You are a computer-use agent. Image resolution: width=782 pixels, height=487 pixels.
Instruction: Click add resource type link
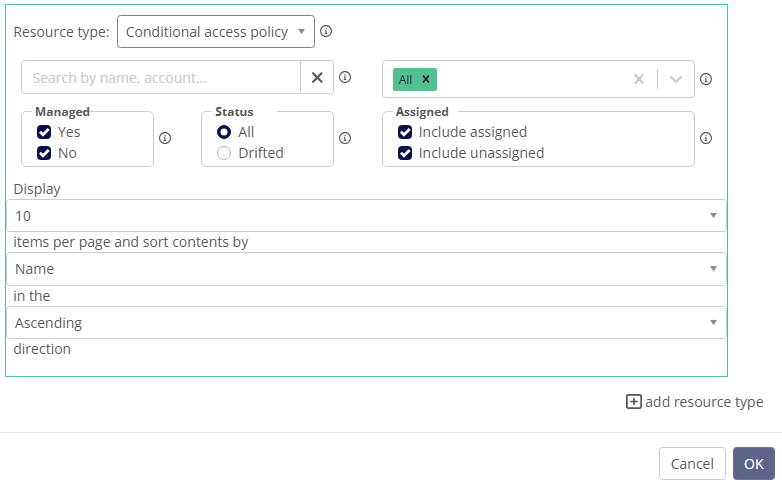[x=695, y=402]
